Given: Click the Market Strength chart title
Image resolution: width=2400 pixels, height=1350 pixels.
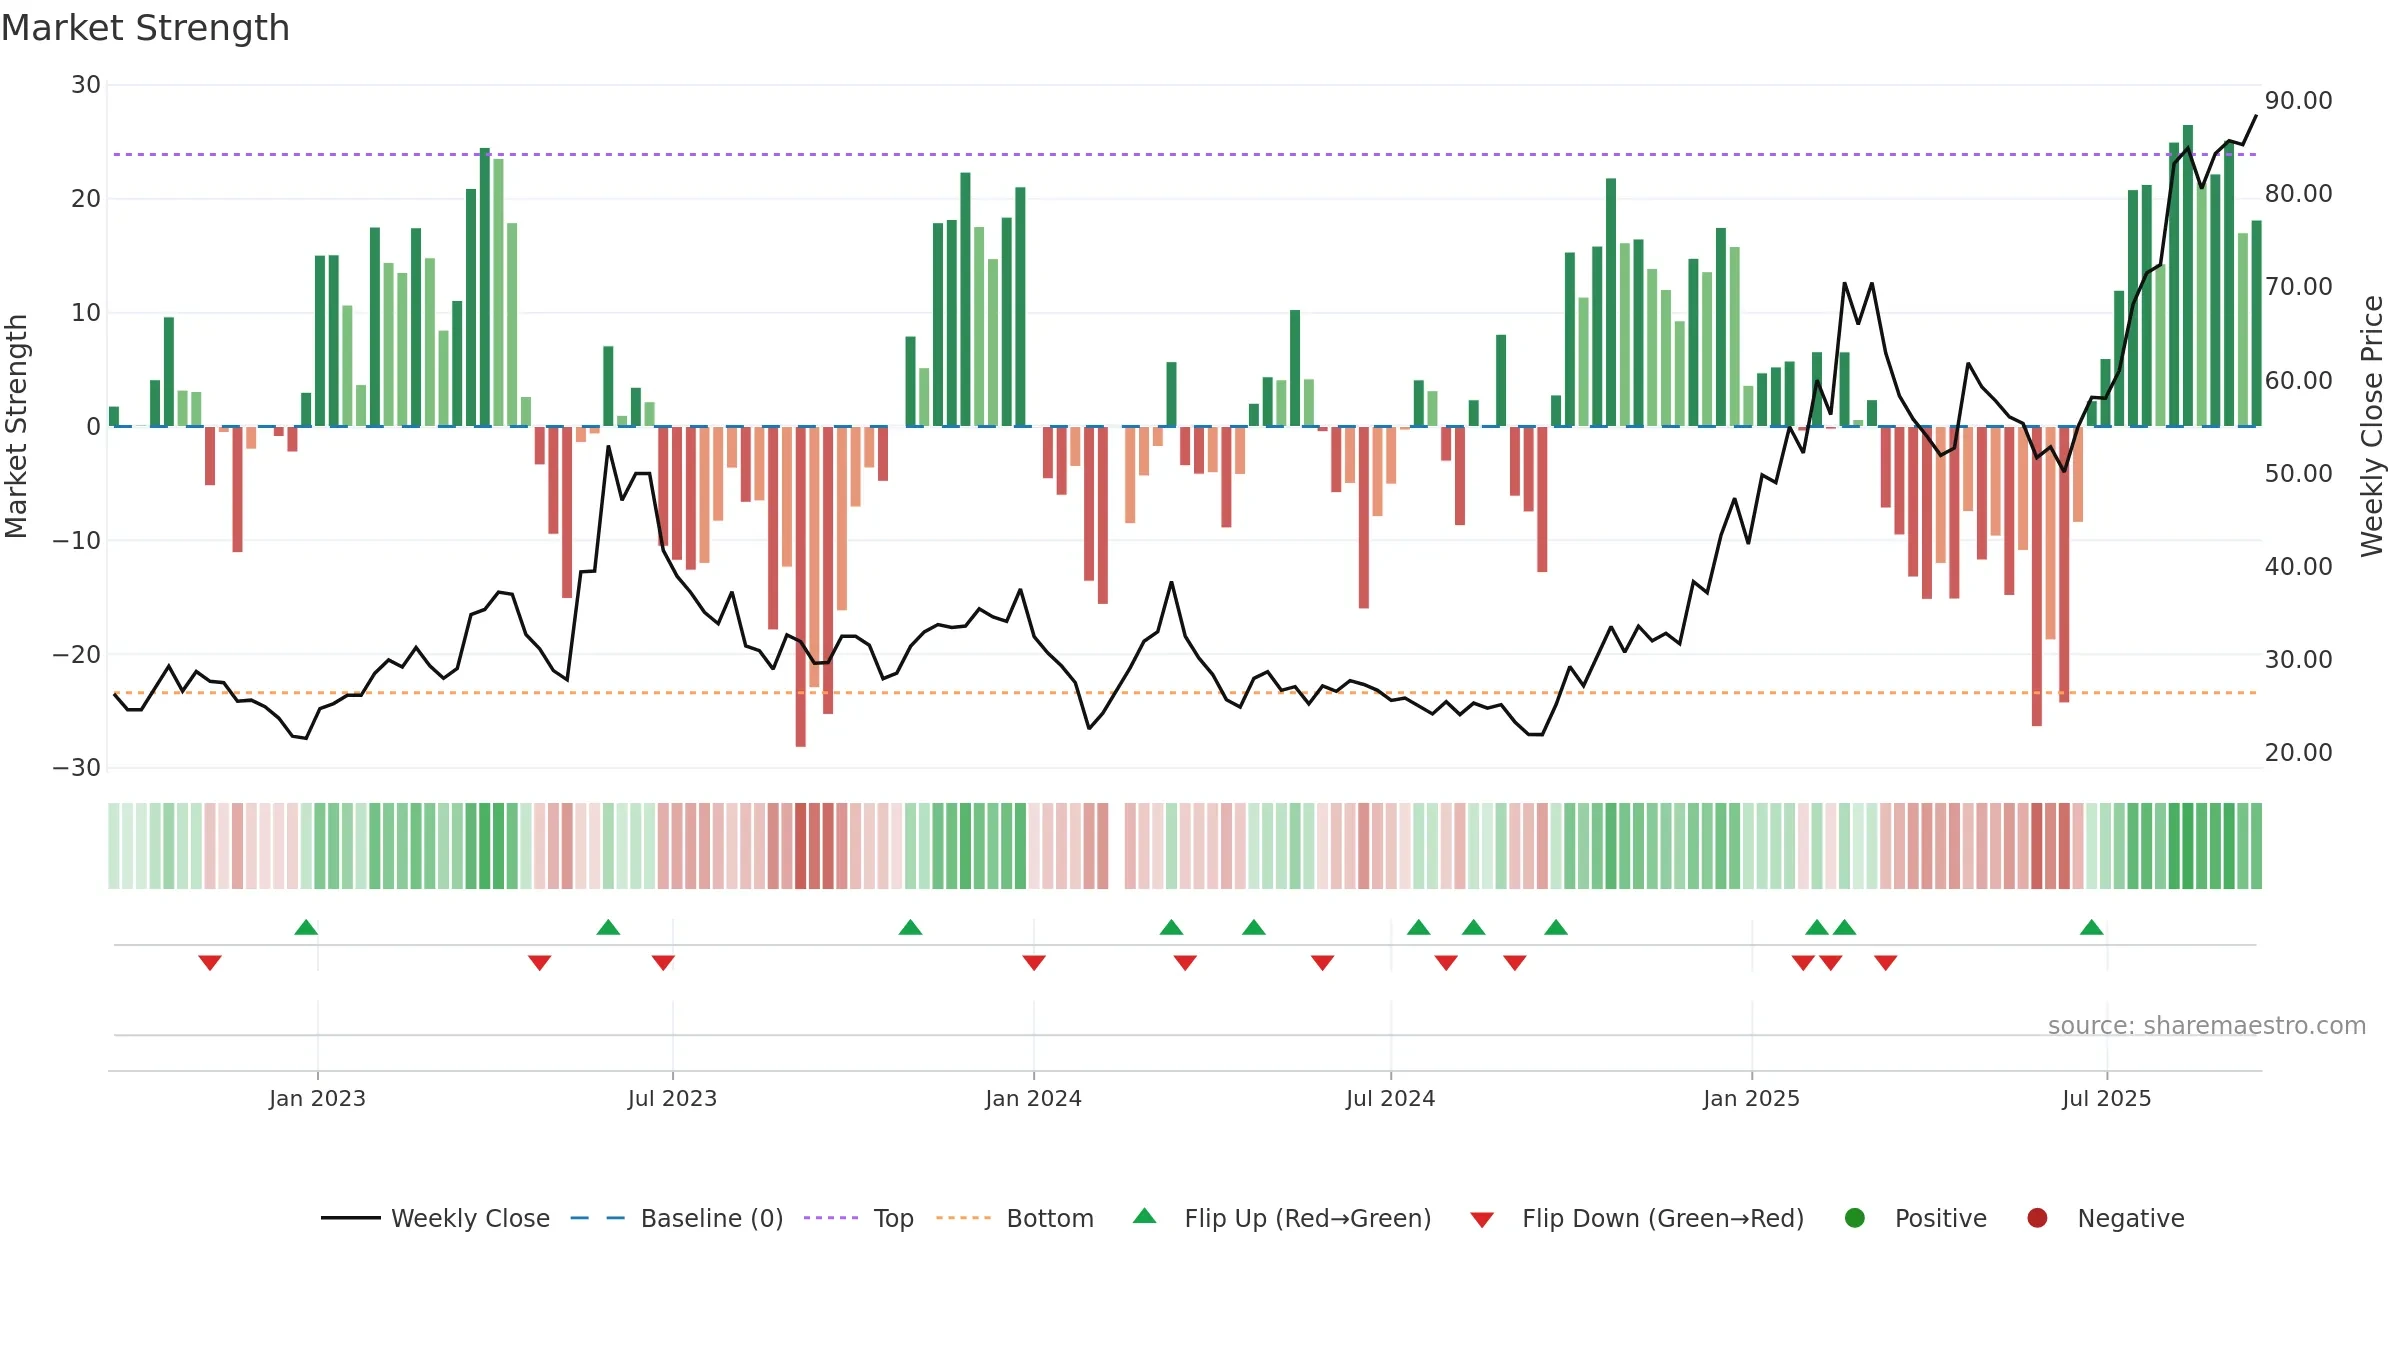Looking at the screenshot, I should pos(145,28).
